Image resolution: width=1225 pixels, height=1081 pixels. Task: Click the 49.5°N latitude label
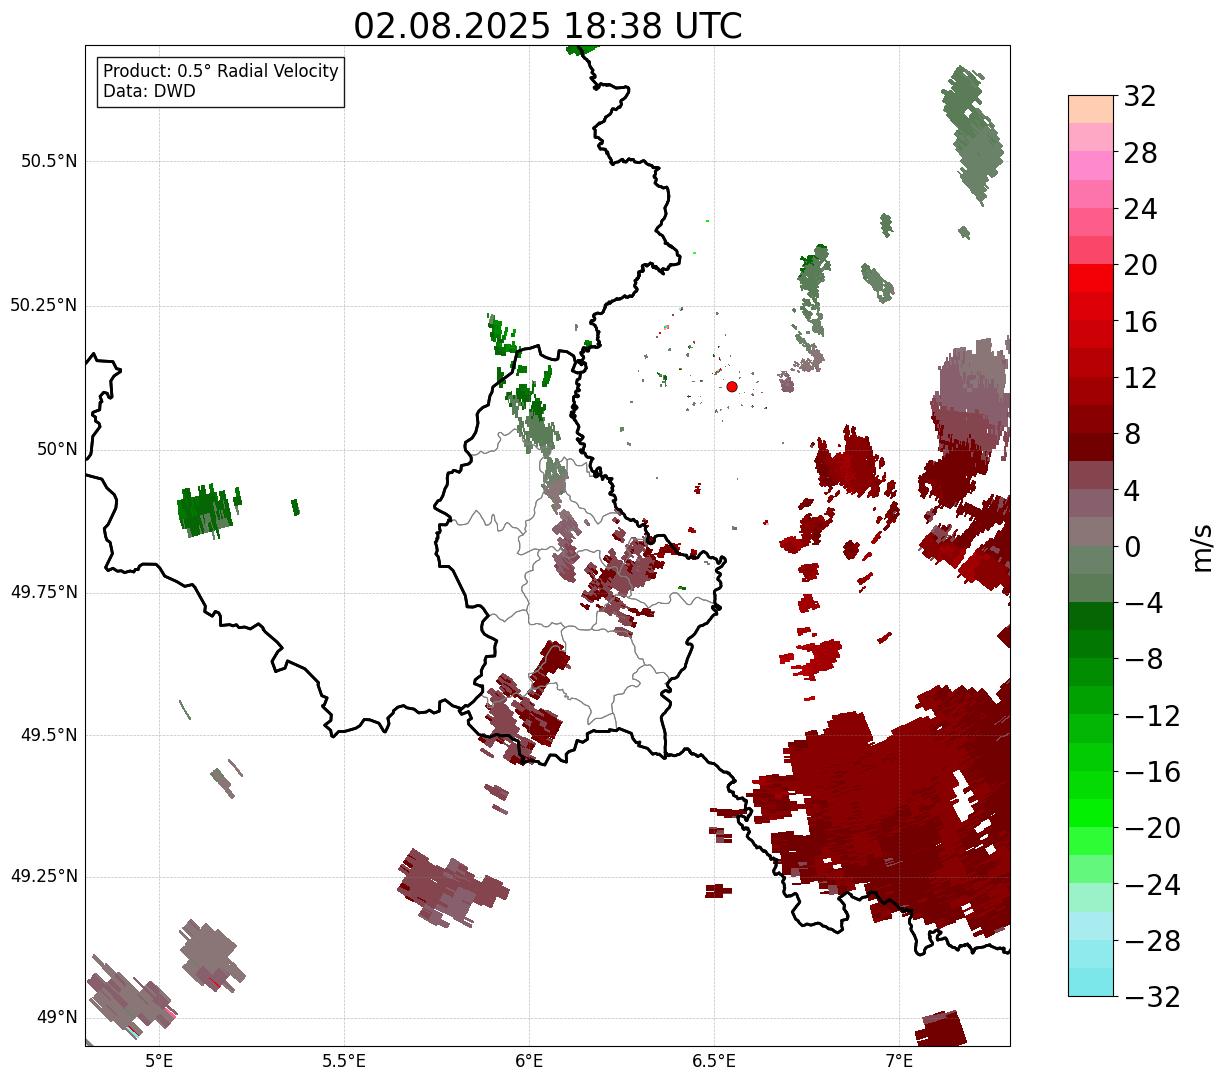pyautogui.click(x=49, y=735)
